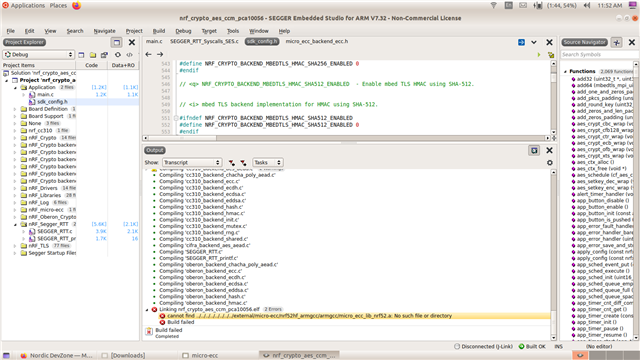Open Project Explorer options icon with blue badge
The height and width of the screenshot is (360, 640).
click(x=104, y=55)
